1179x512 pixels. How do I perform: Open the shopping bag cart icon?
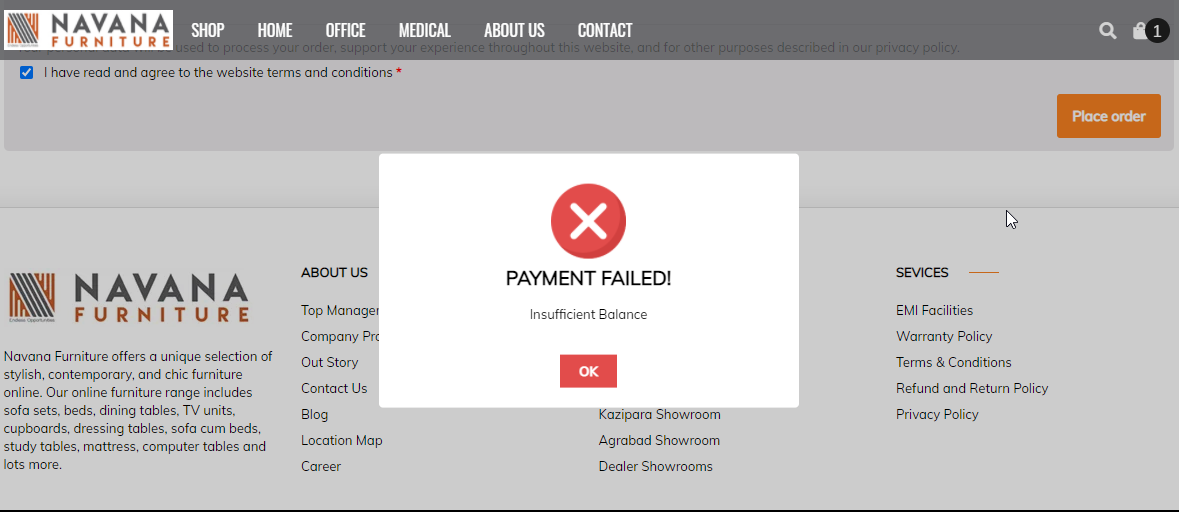coord(1140,31)
